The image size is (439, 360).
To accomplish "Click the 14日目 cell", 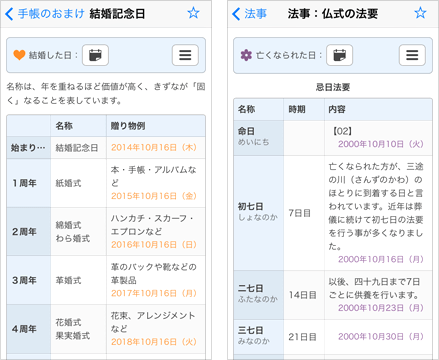I will coord(304,295).
